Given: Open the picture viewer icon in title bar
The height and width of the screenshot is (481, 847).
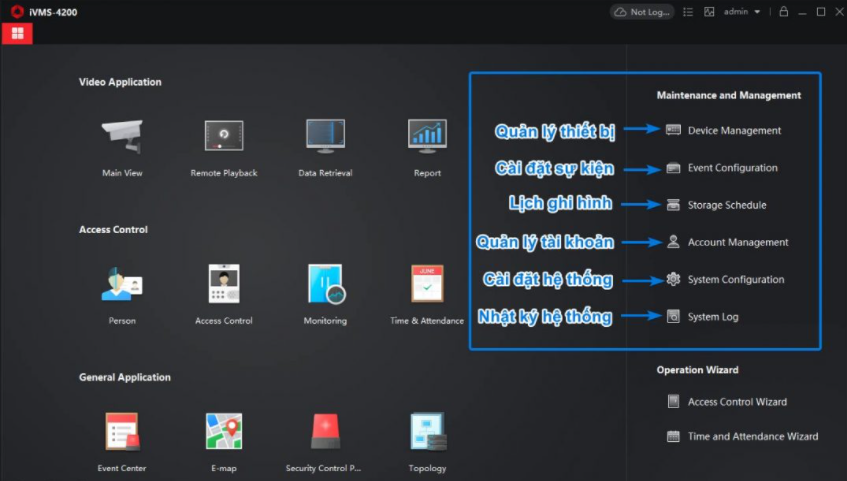Looking at the screenshot, I should point(709,11).
